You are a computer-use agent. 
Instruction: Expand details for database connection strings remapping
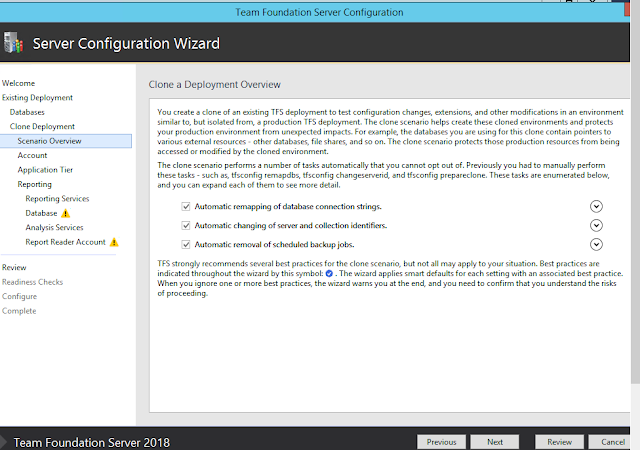596,207
